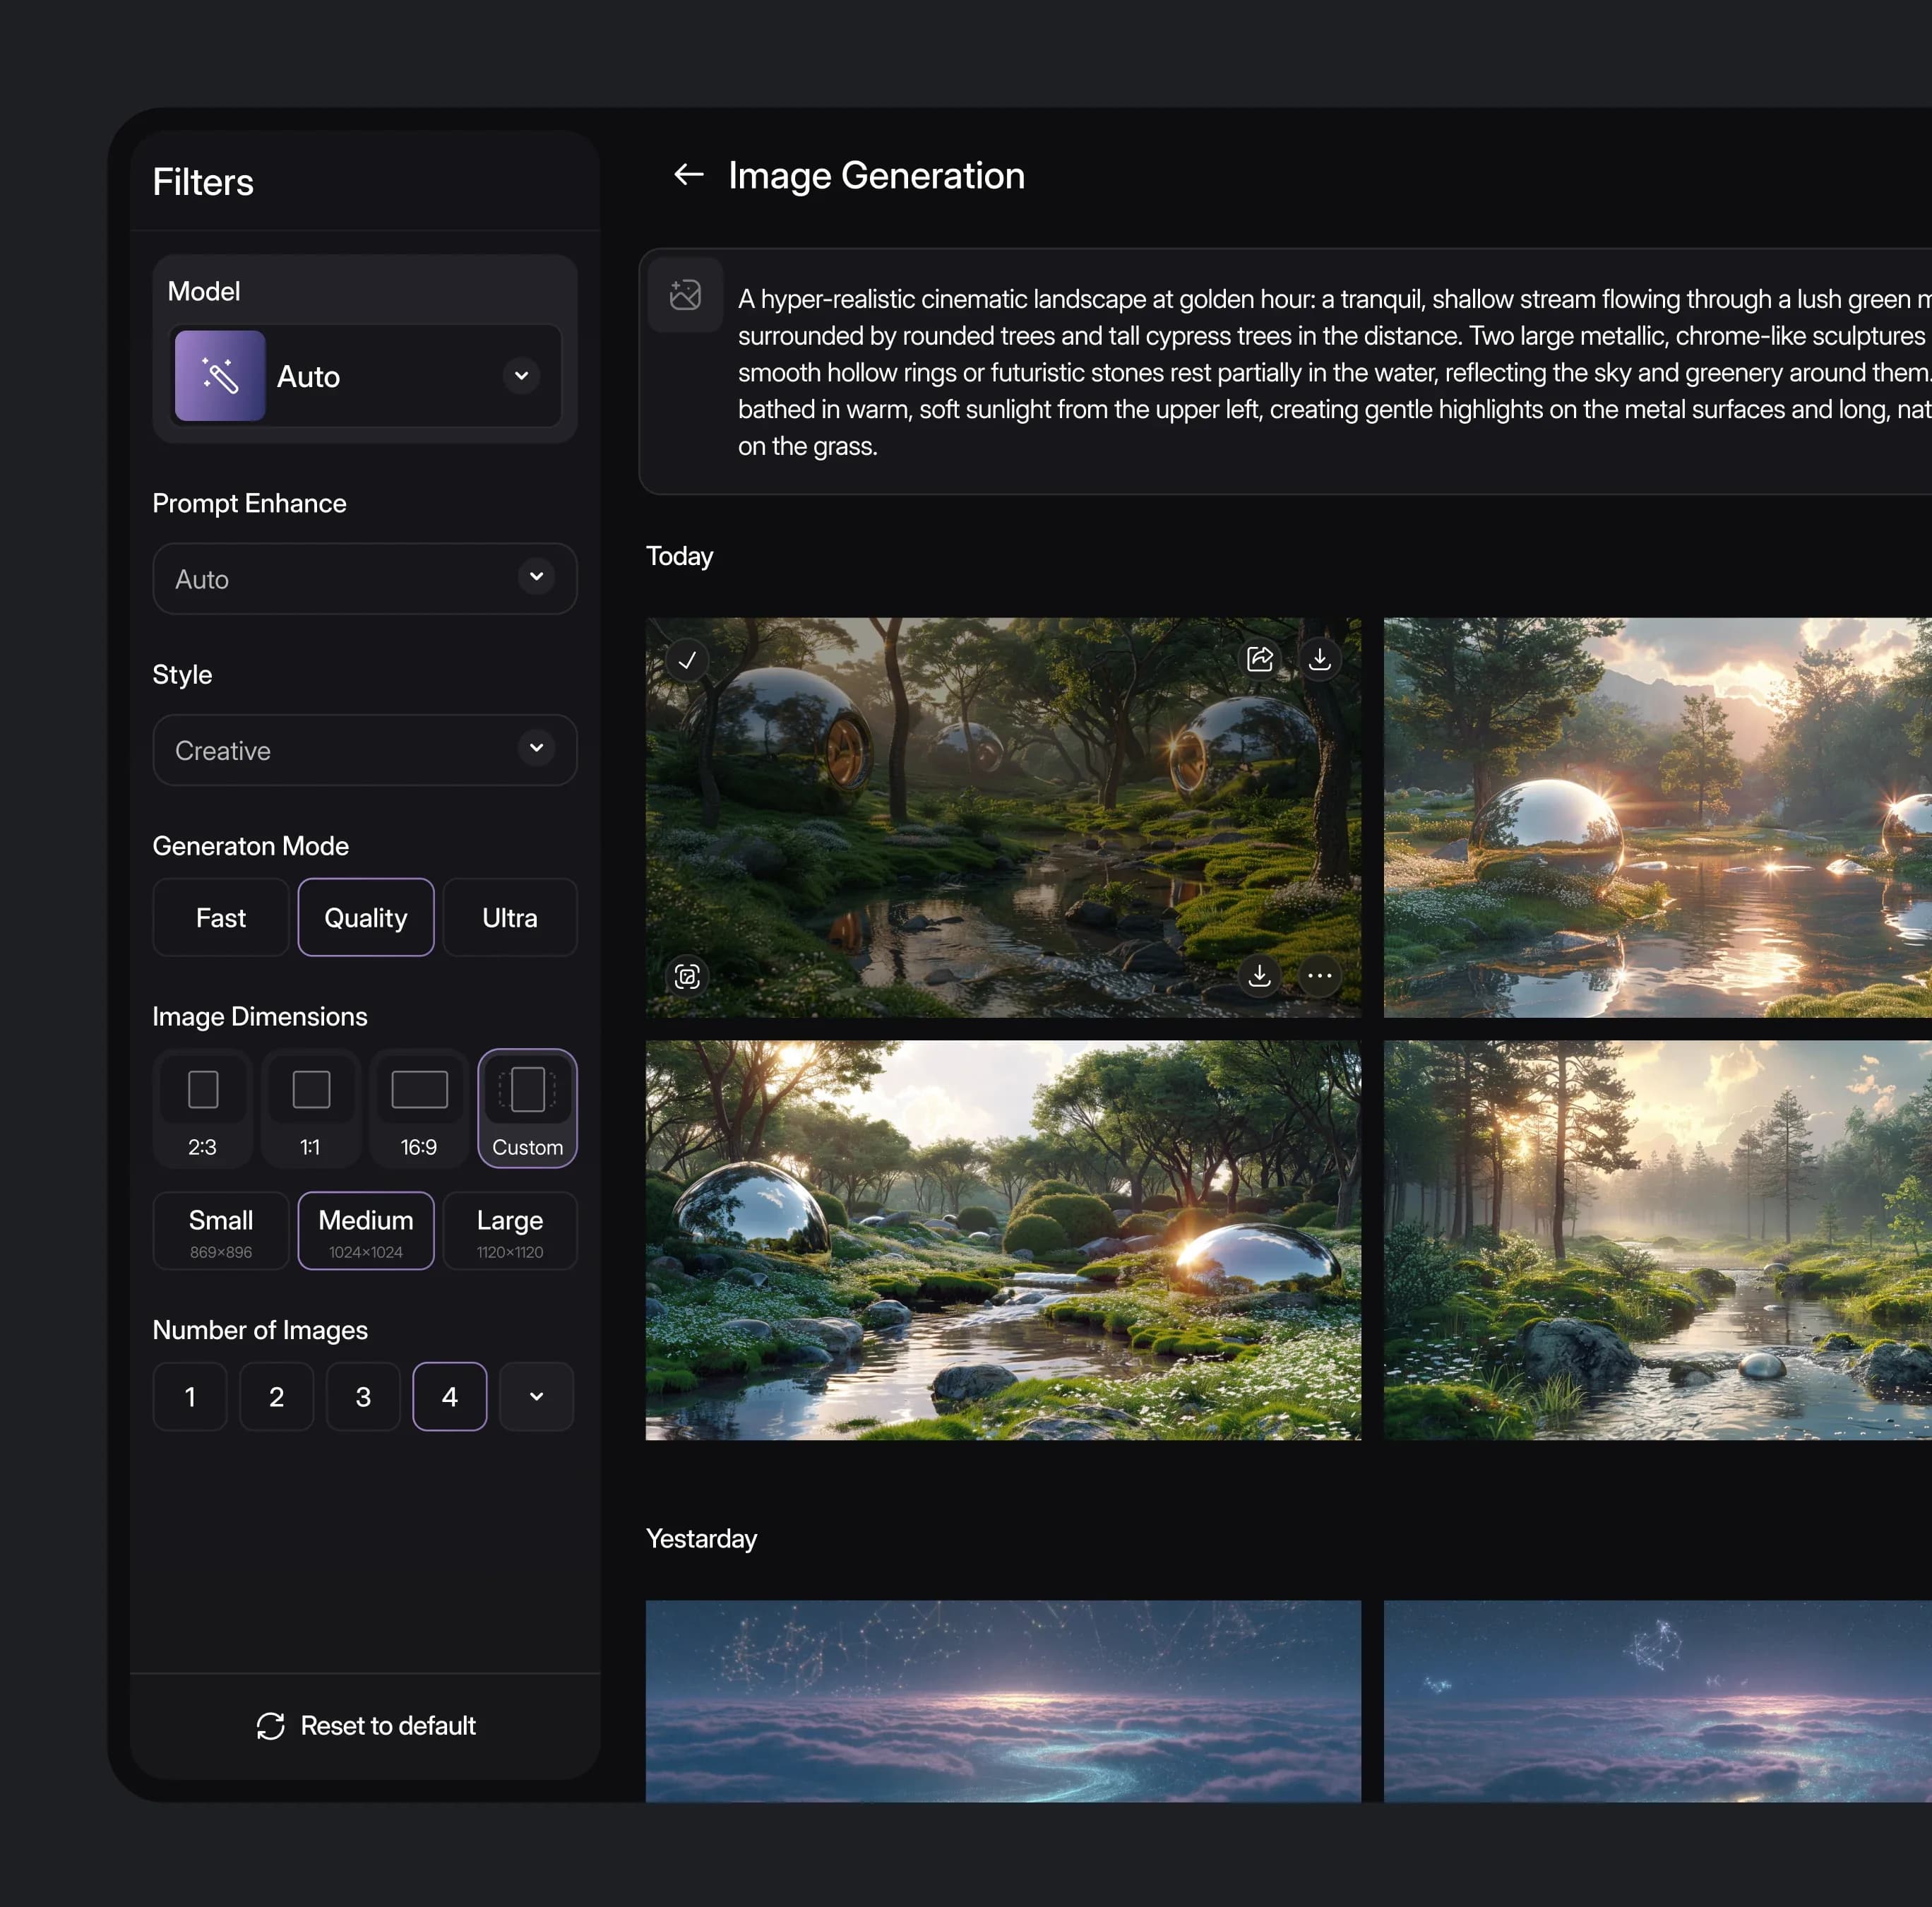Viewport: 1932px width, 1907px height.
Task: Expand more number of images options
Action: tap(537, 1397)
